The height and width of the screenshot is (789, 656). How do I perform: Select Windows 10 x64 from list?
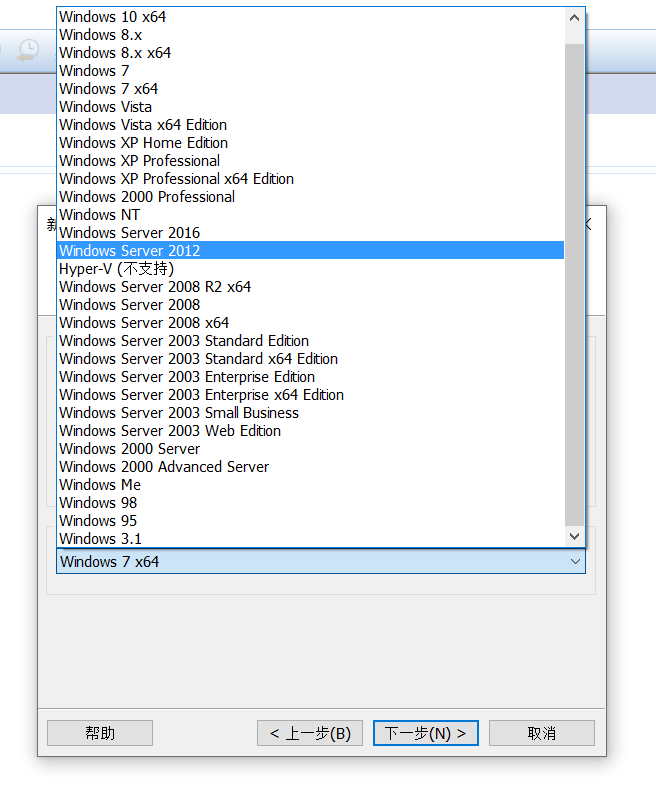click(310, 17)
